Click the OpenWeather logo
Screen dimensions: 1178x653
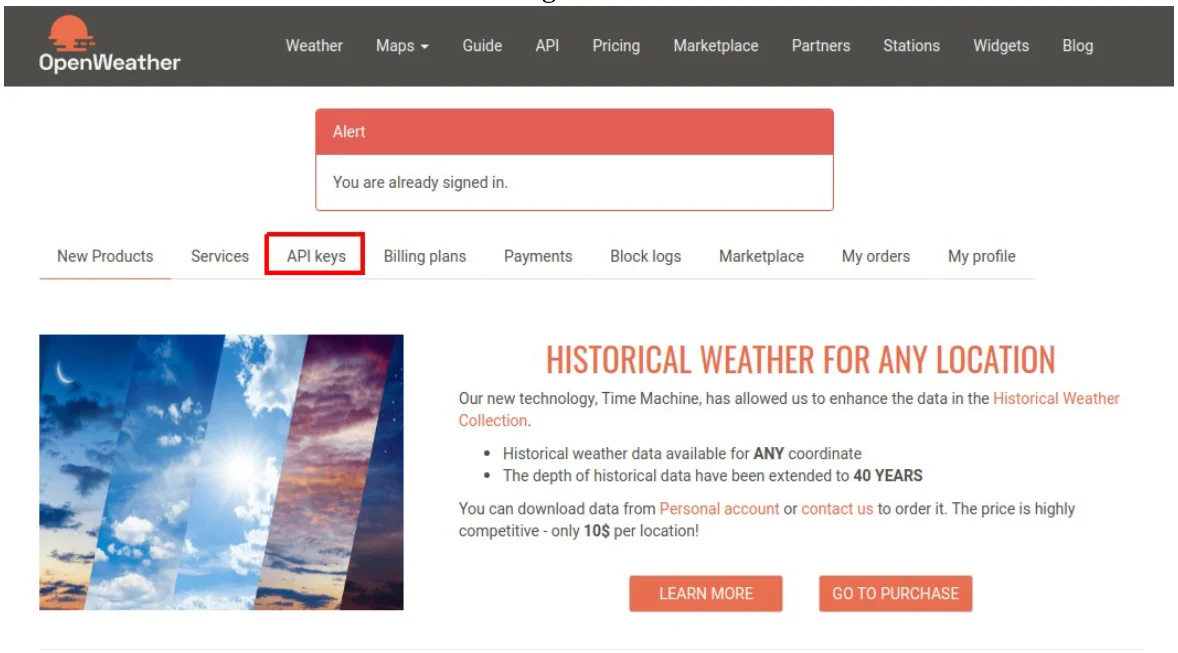[110, 44]
